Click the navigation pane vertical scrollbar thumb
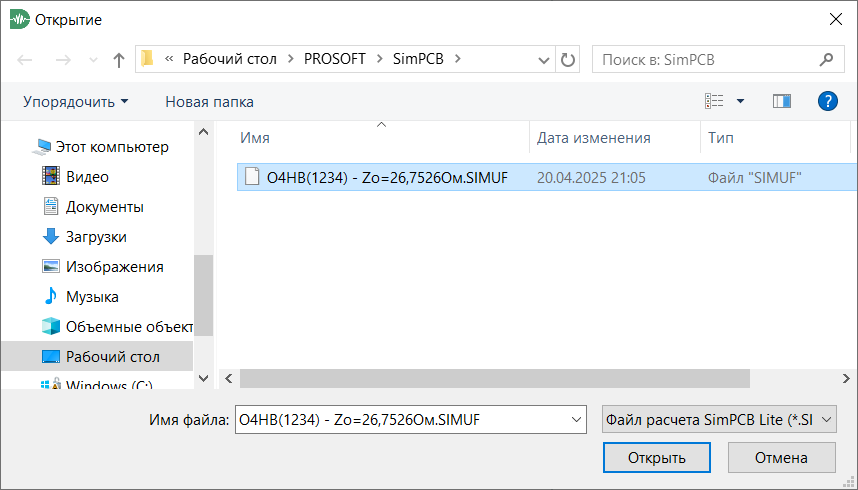 [204, 295]
